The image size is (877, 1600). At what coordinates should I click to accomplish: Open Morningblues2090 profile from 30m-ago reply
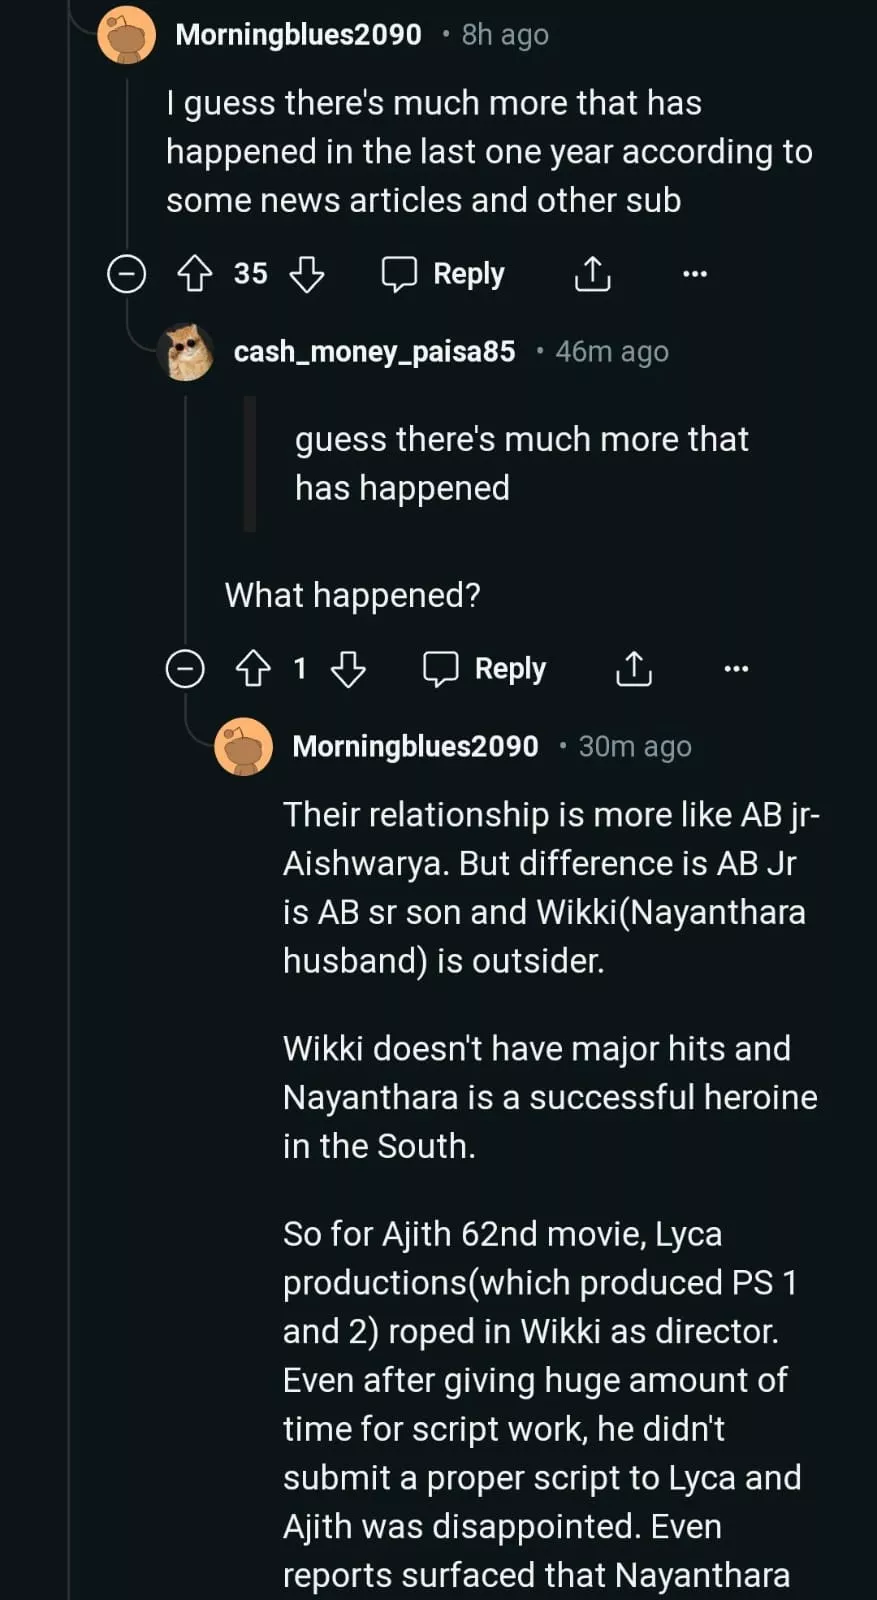point(415,747)
